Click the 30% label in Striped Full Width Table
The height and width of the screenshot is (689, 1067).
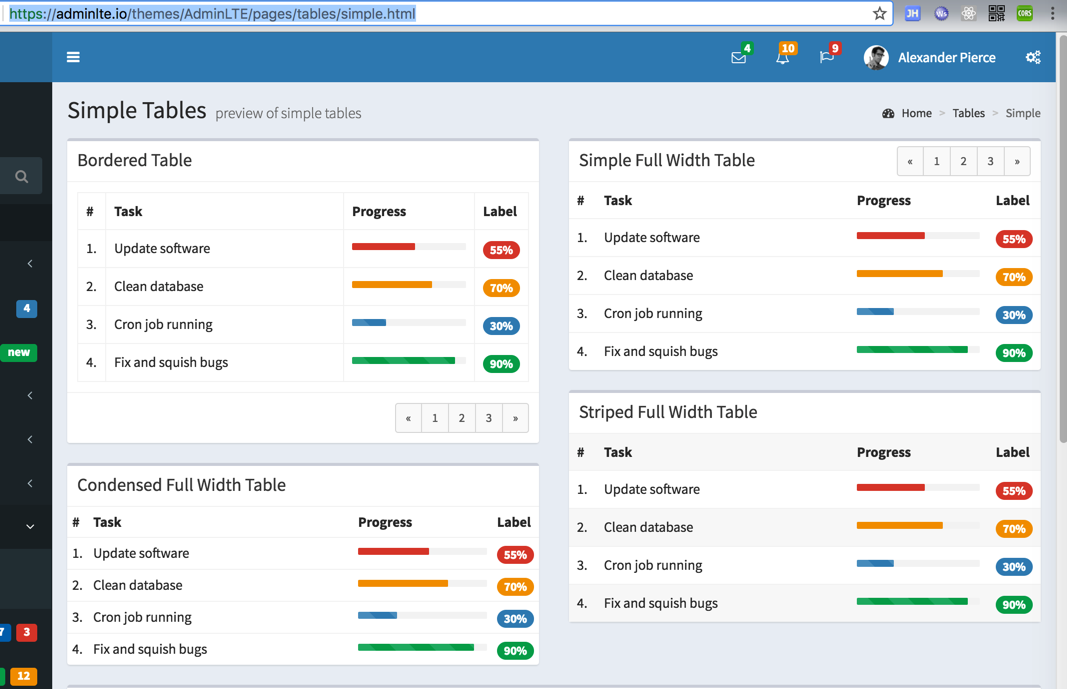click(1013, 567)
